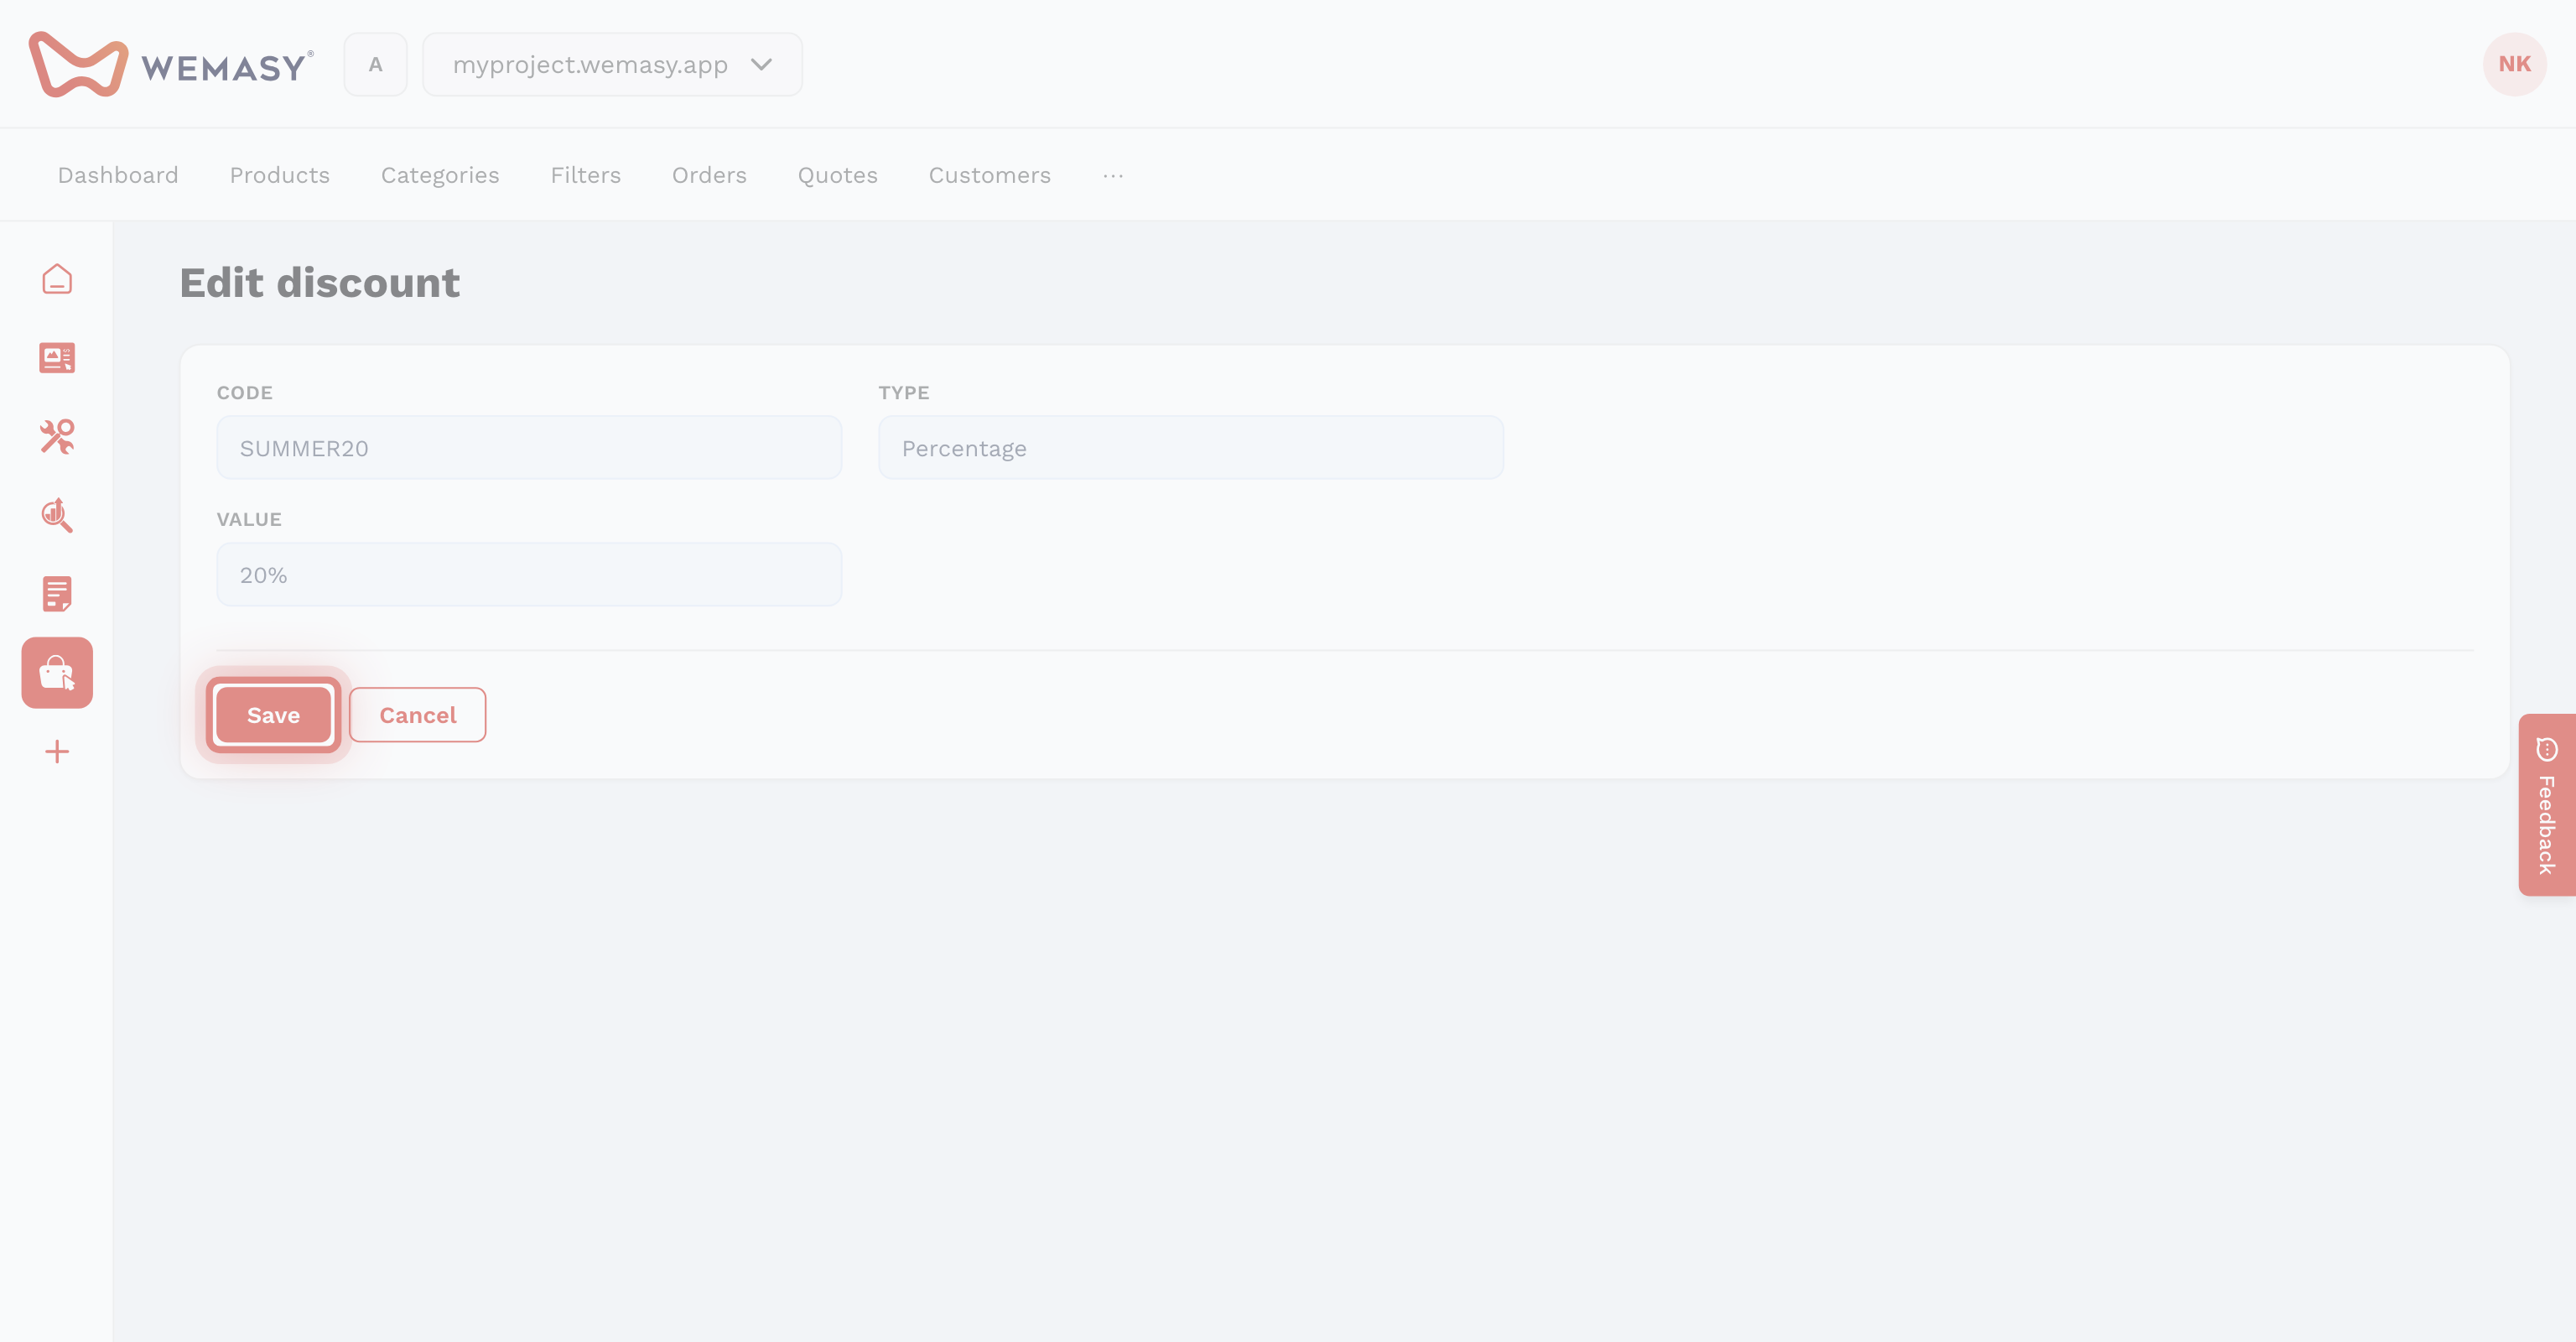This screenshot has height=1342, width=2576.
Task: Click the VALUE field label
Action: pos(249,520)
